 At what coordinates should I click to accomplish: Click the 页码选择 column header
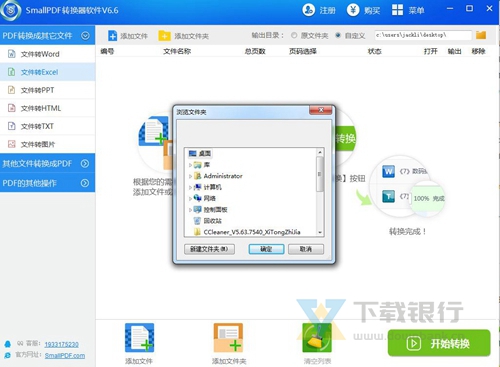pyautogui.click(x=303, y=51)
